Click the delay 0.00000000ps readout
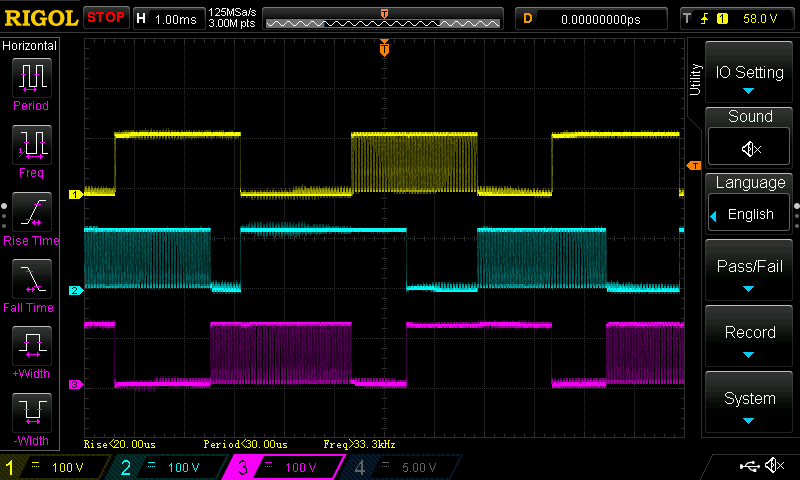Screen dimensions: 800x480 click(601, 19)
